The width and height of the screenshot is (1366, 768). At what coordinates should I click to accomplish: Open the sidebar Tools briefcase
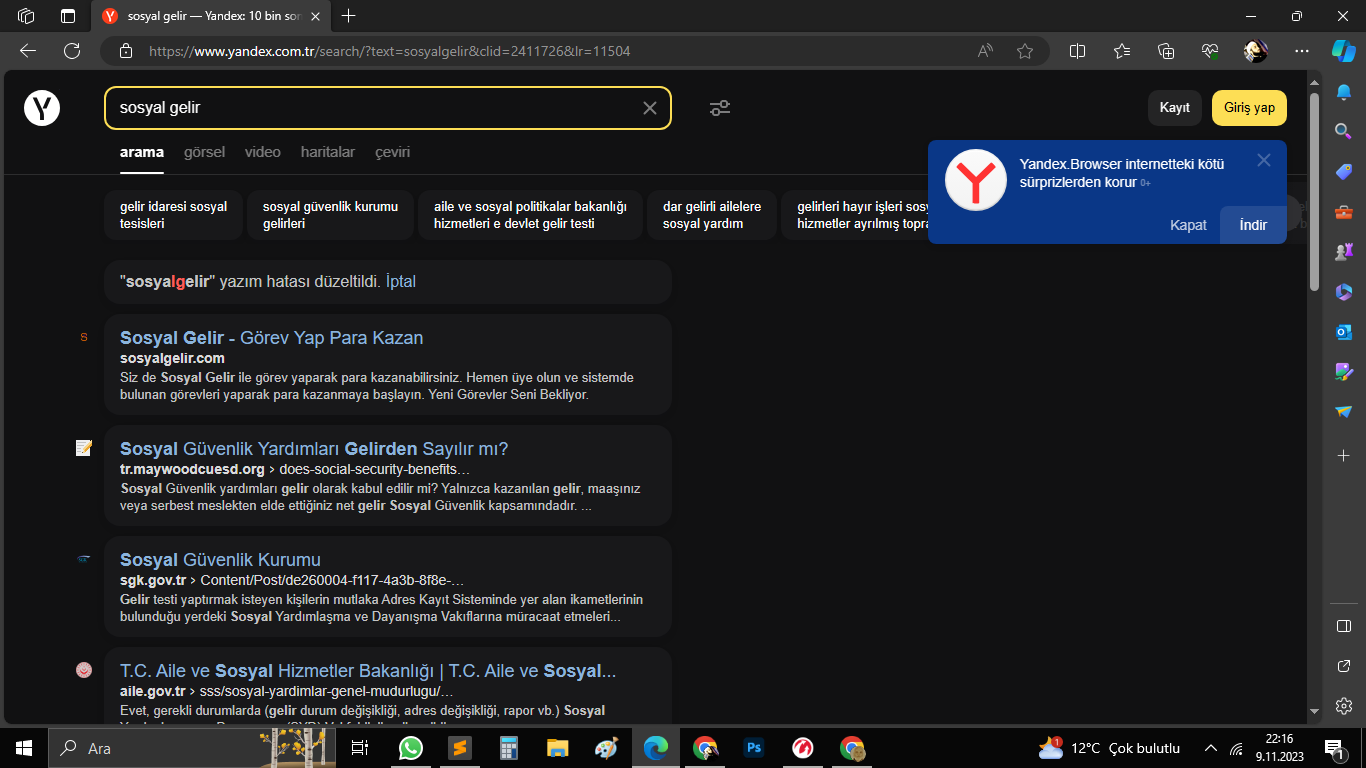click(x=1344, y=212)
